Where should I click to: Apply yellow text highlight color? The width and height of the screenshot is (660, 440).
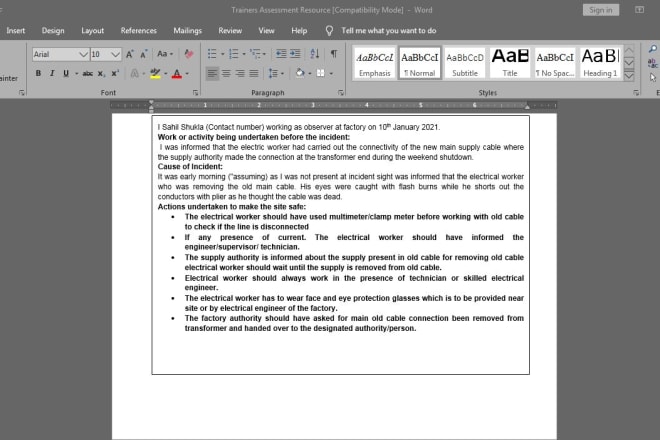pyautogui.click(x=155, y=73)
